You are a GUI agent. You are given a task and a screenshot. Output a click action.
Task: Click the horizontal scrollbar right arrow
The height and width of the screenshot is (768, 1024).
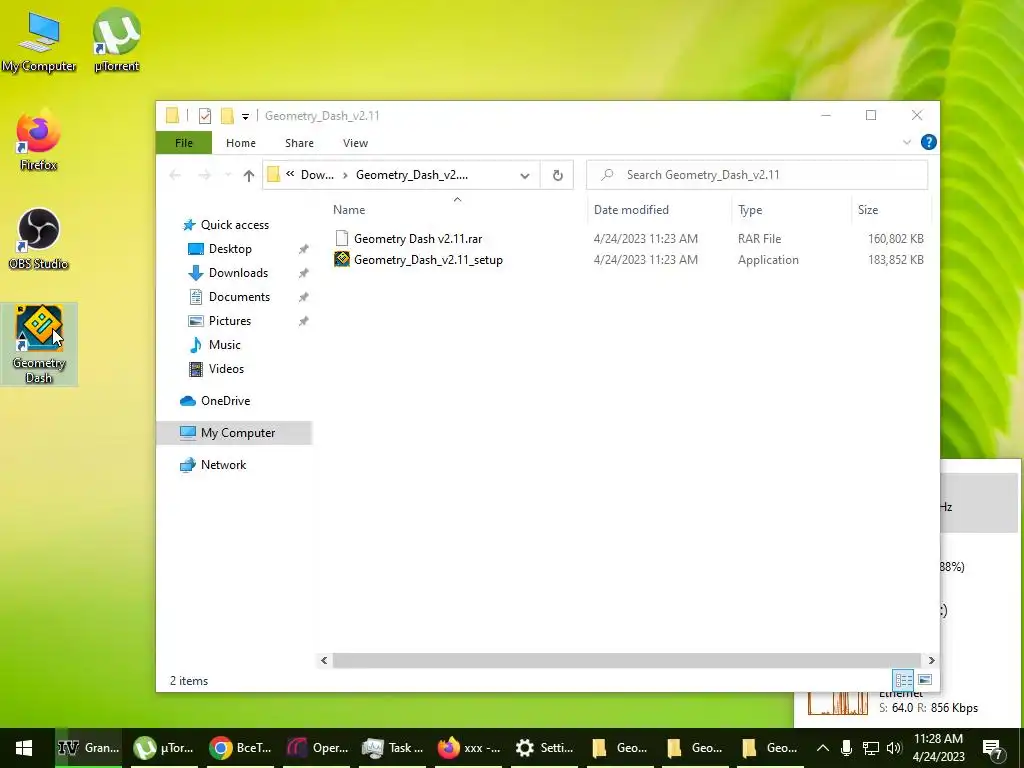tap(931, 660)
